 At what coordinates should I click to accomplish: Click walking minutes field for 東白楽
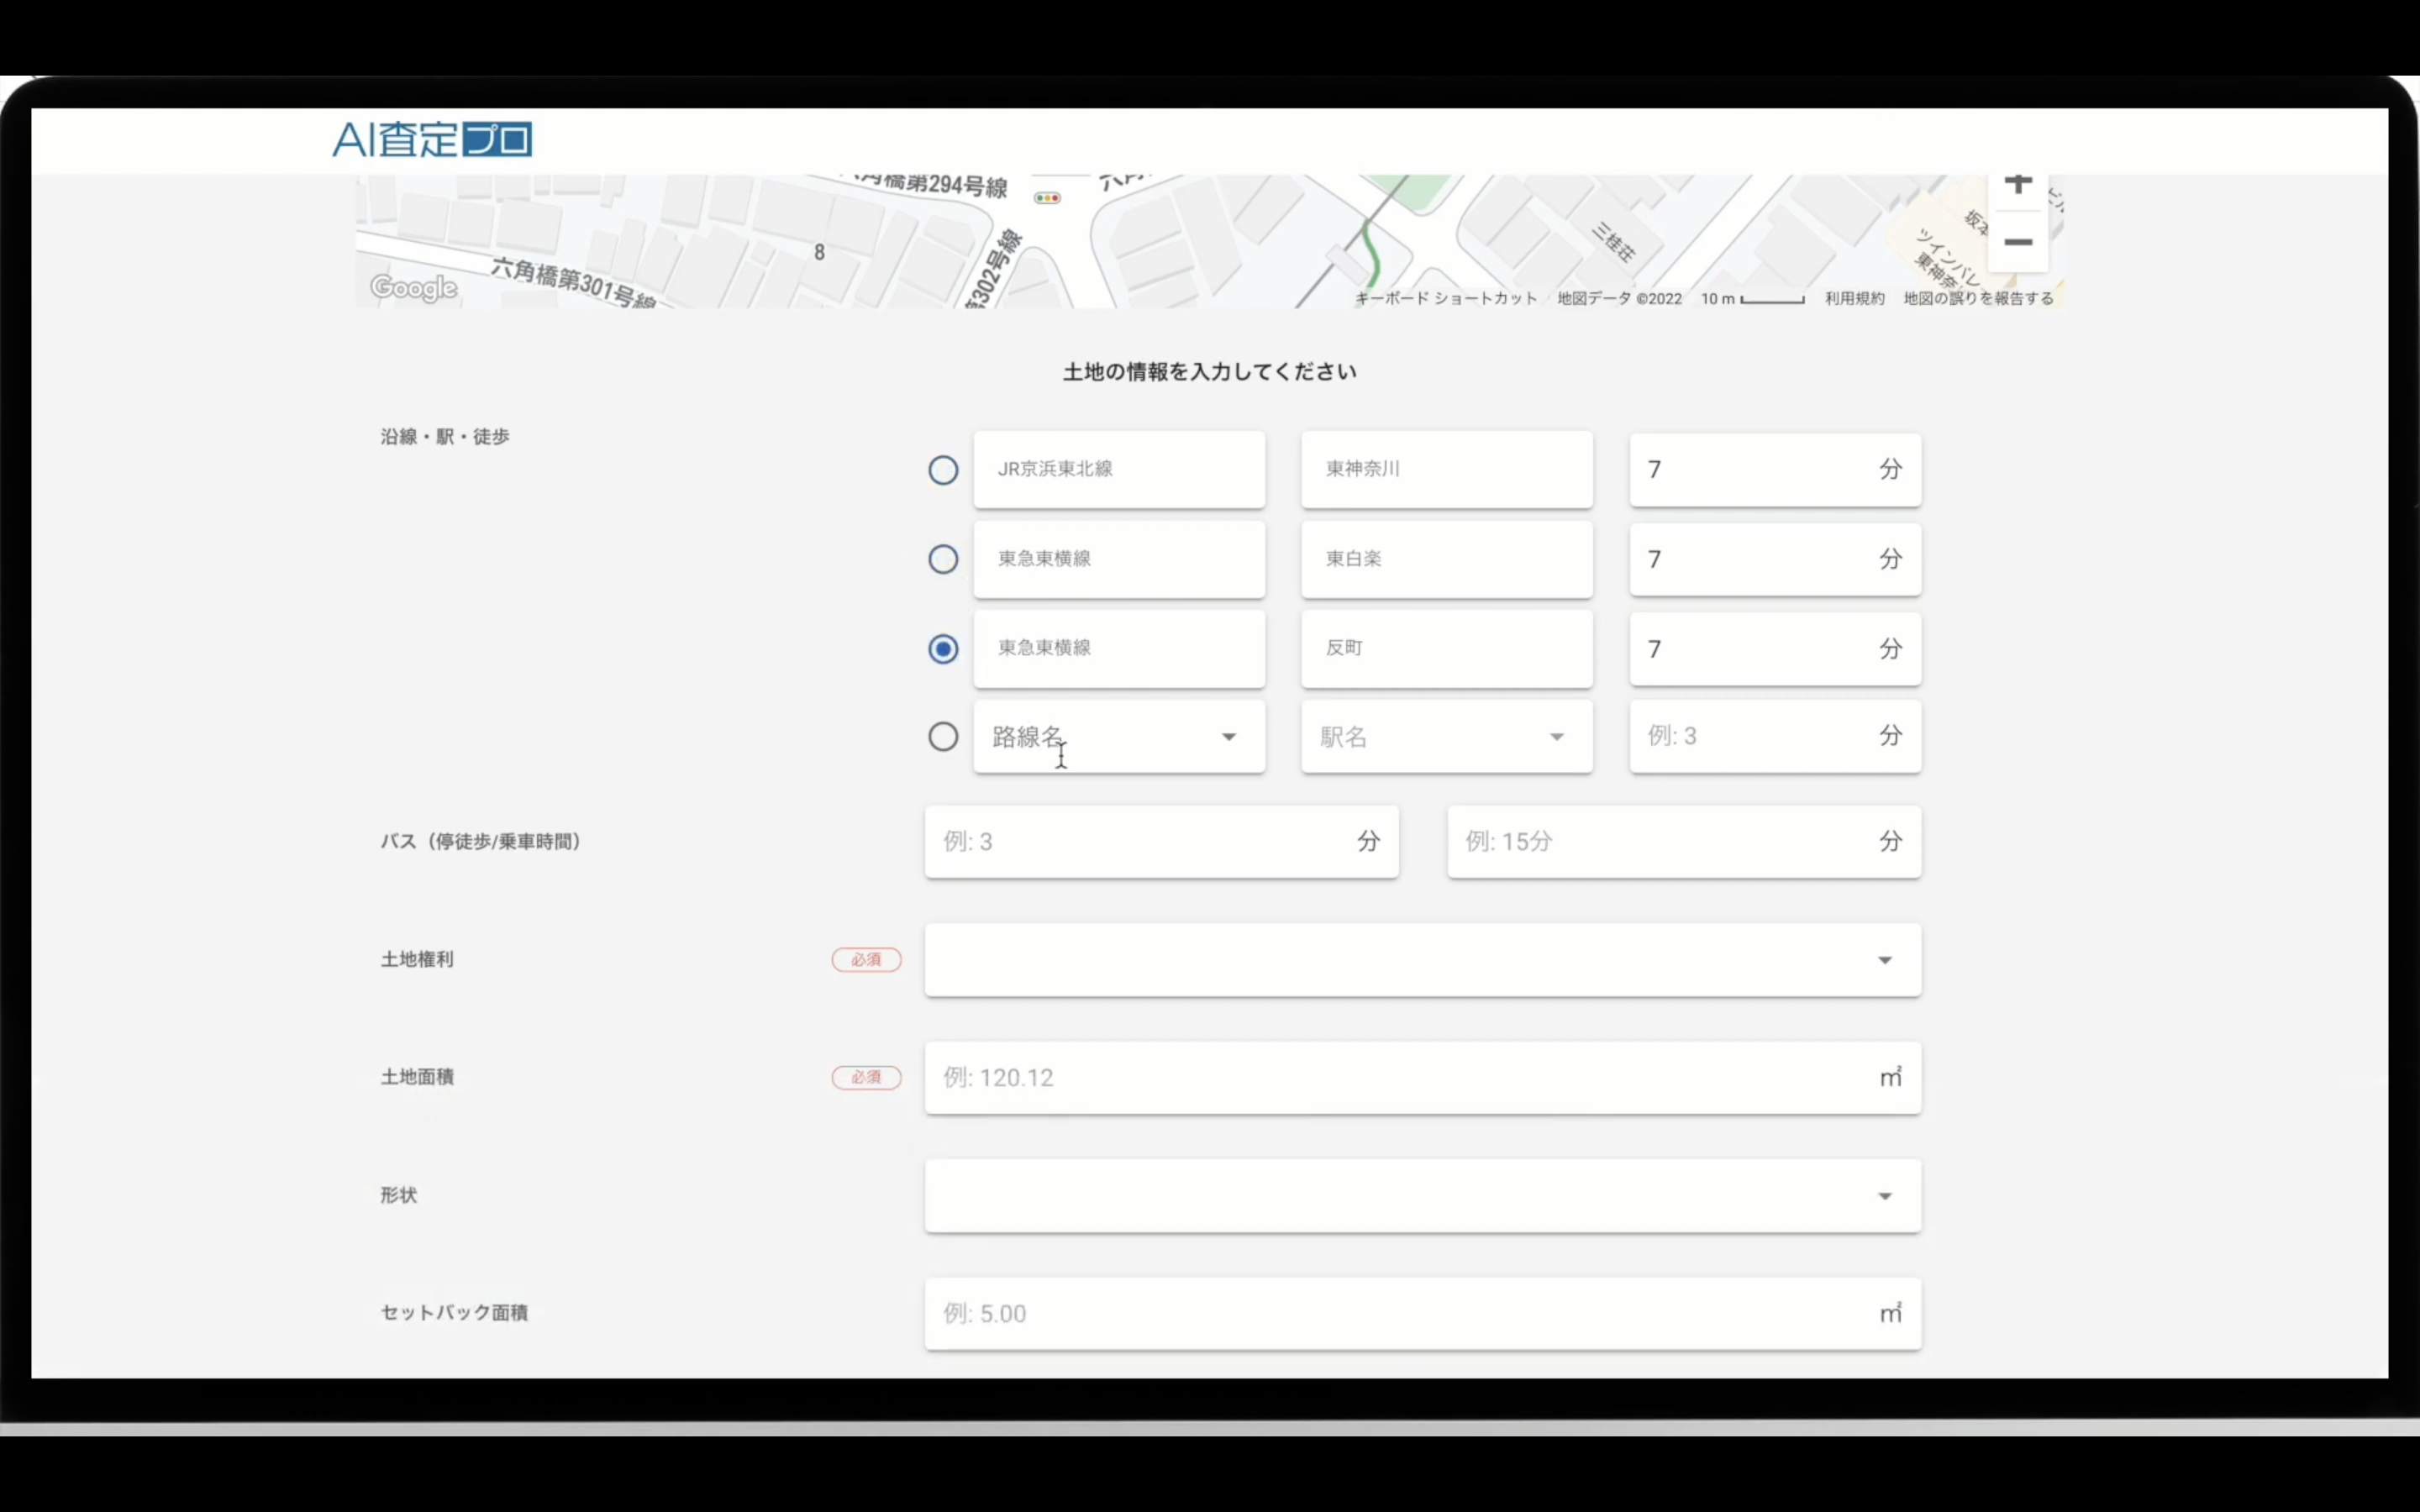pyautogui.click(x=1775, y=559)
